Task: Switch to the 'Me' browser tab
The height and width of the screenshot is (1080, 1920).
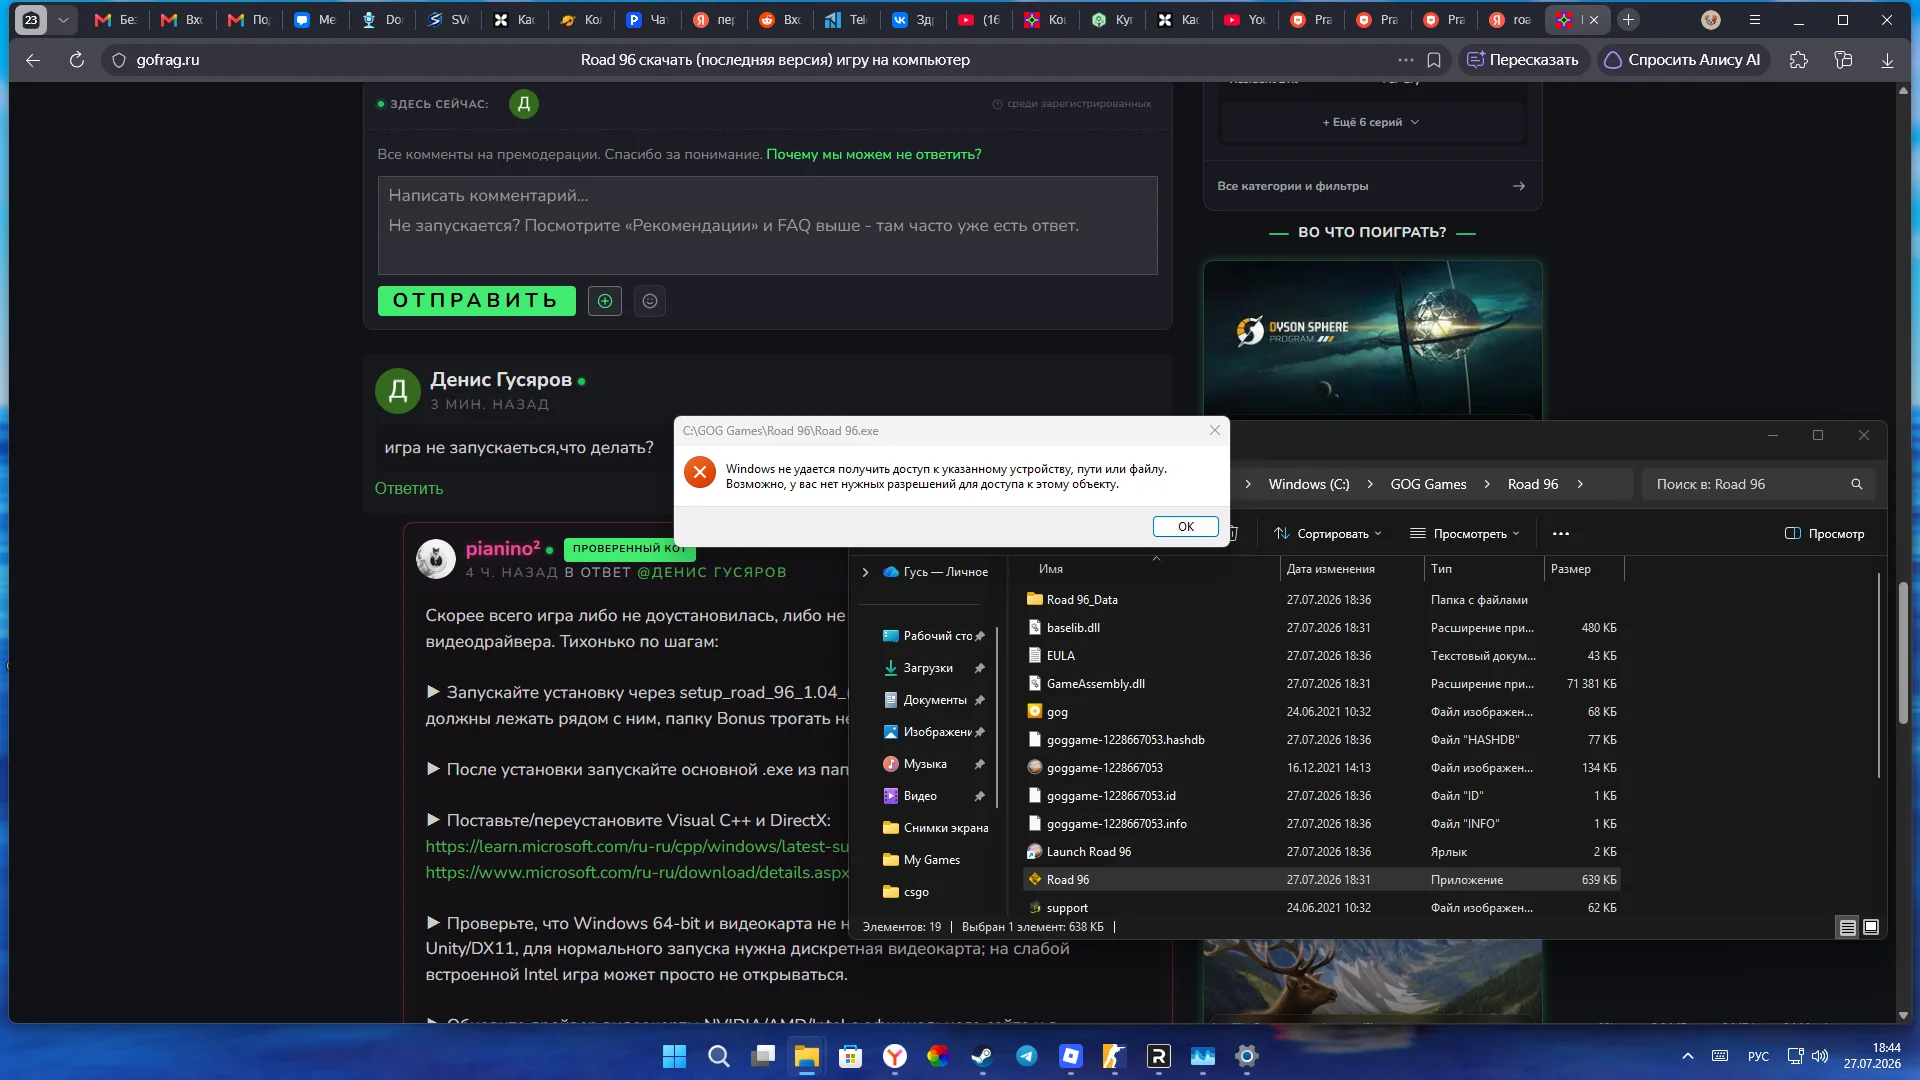Action: 315,20
